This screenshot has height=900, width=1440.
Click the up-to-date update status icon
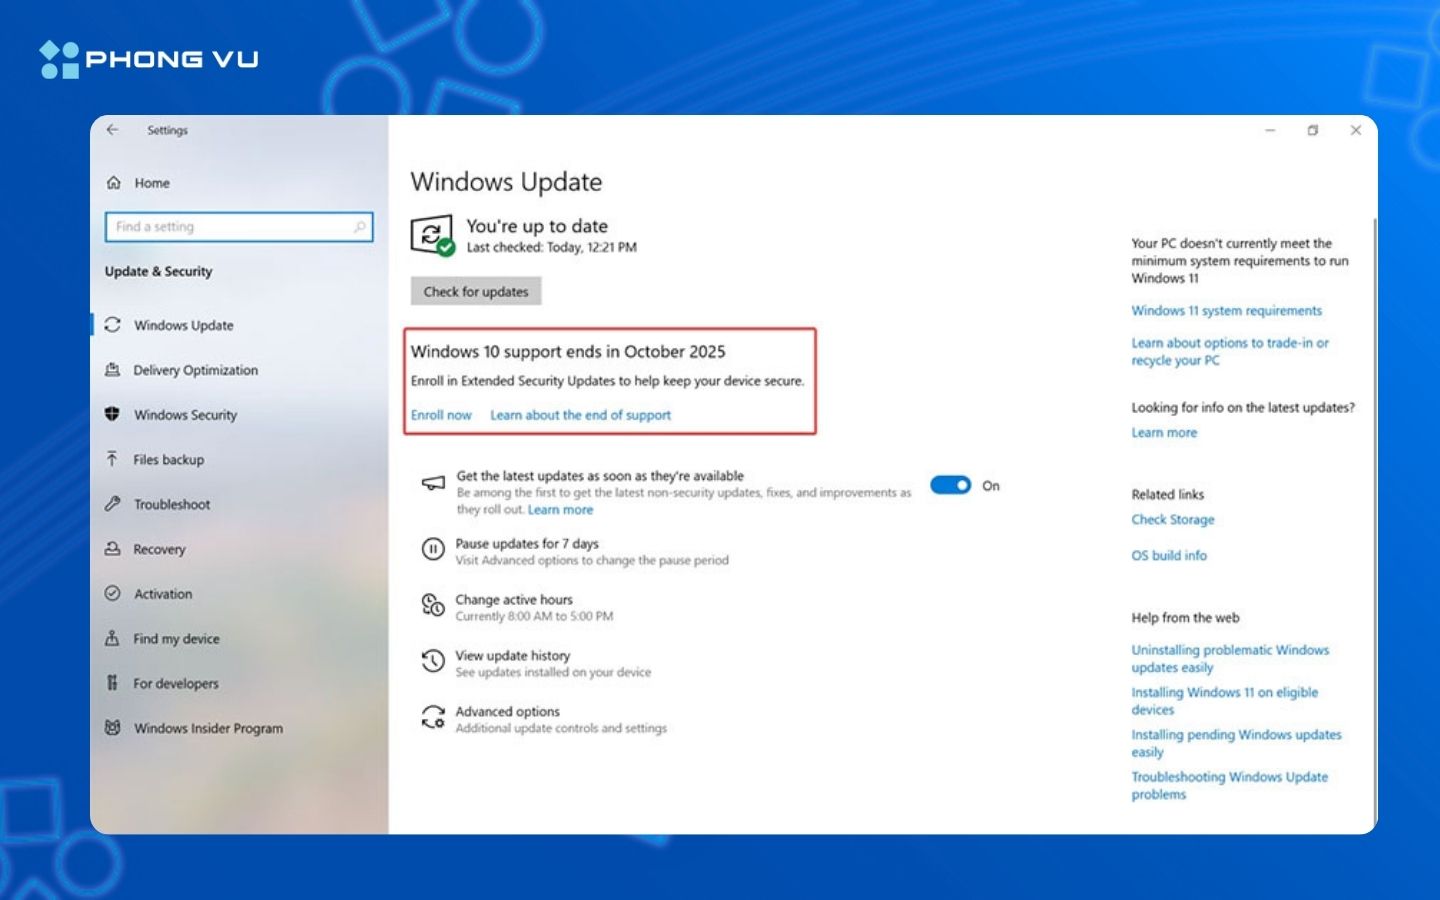click(432, 236)
